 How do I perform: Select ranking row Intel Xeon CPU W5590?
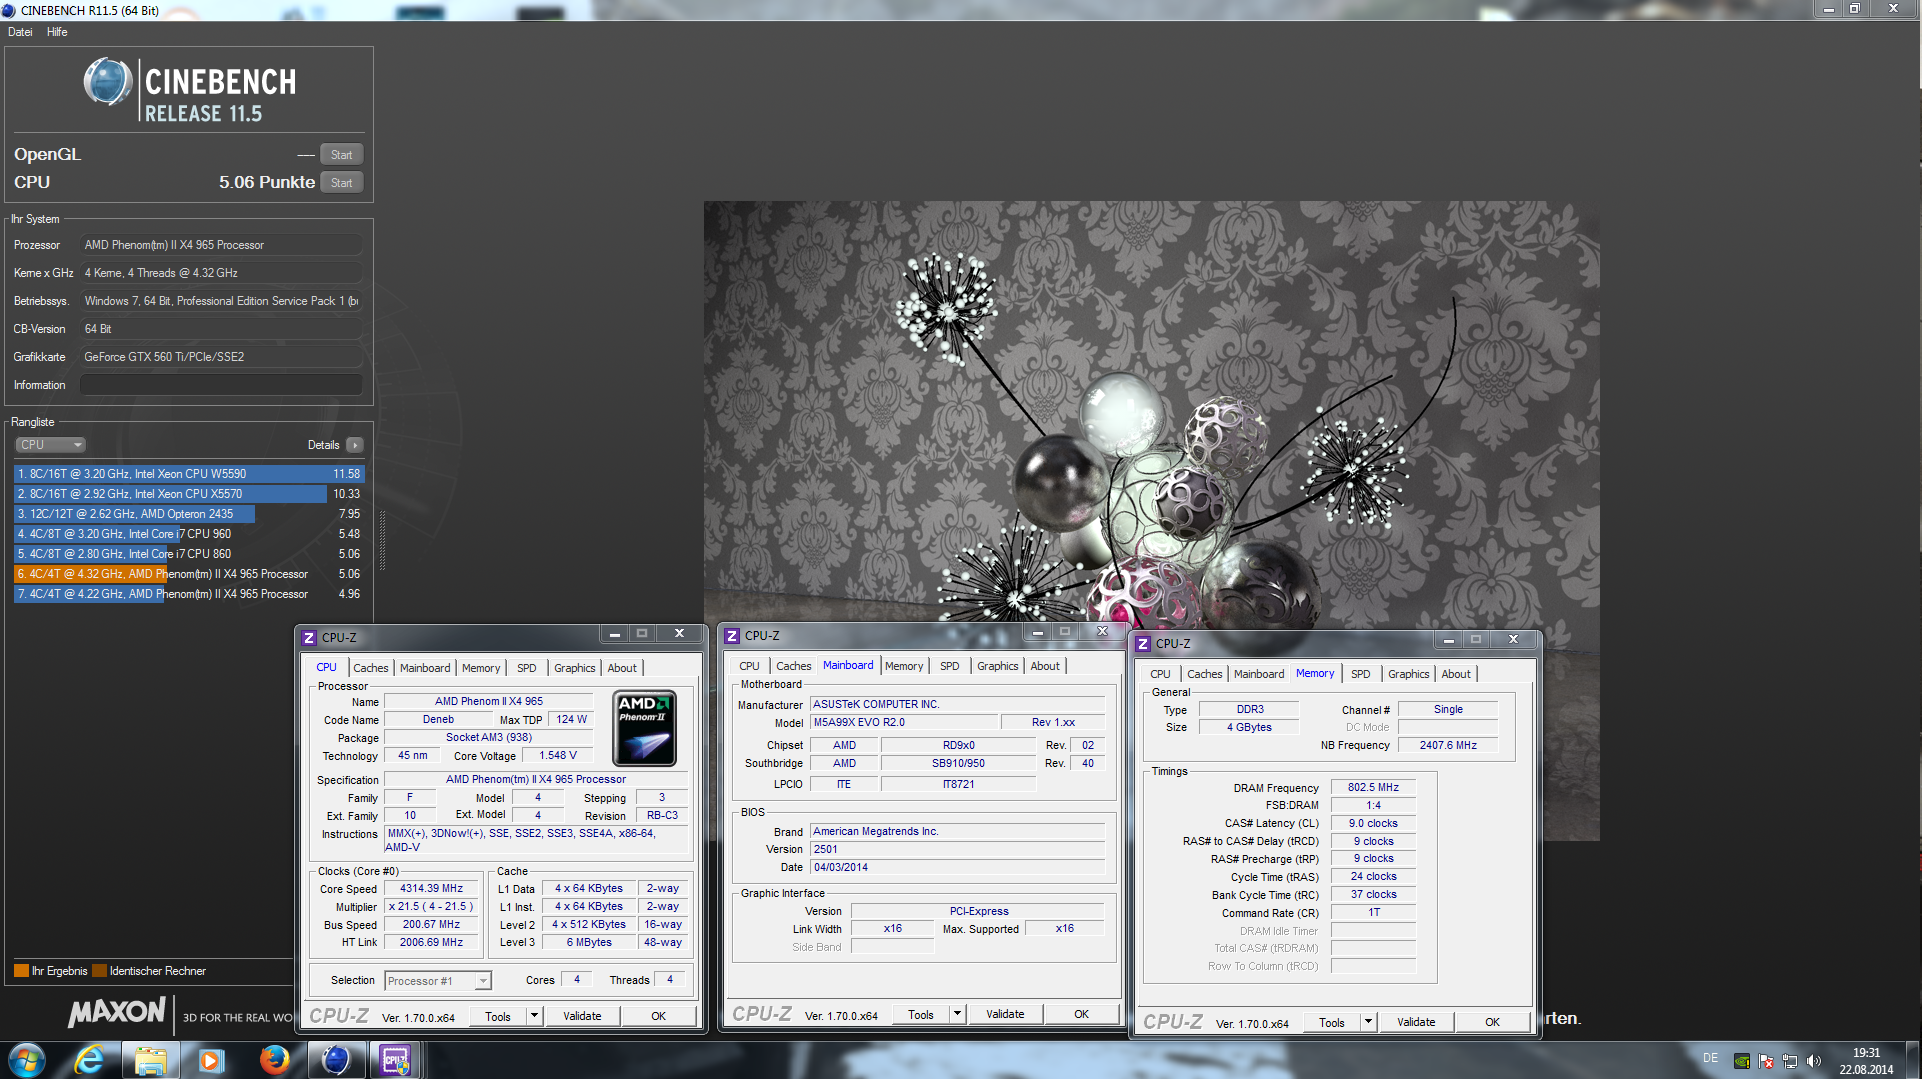coord(189,474)
